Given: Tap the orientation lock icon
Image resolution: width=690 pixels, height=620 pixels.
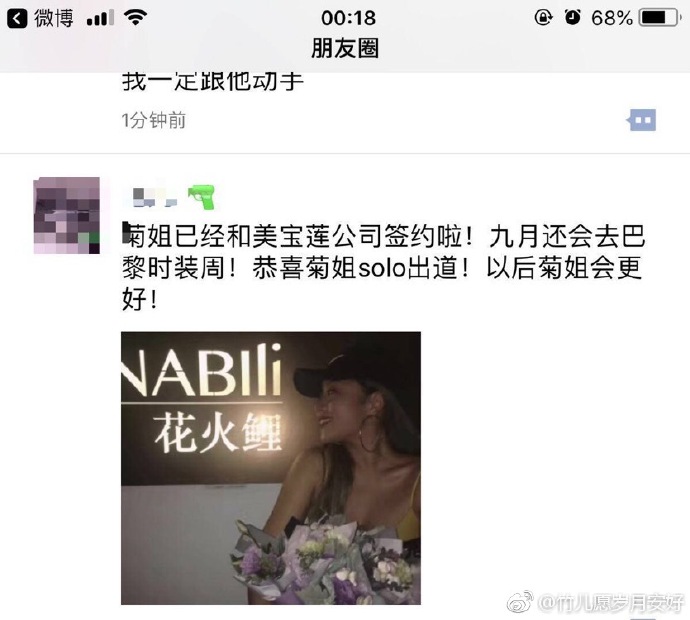Looking at the screenshot, I should point(543,18).
